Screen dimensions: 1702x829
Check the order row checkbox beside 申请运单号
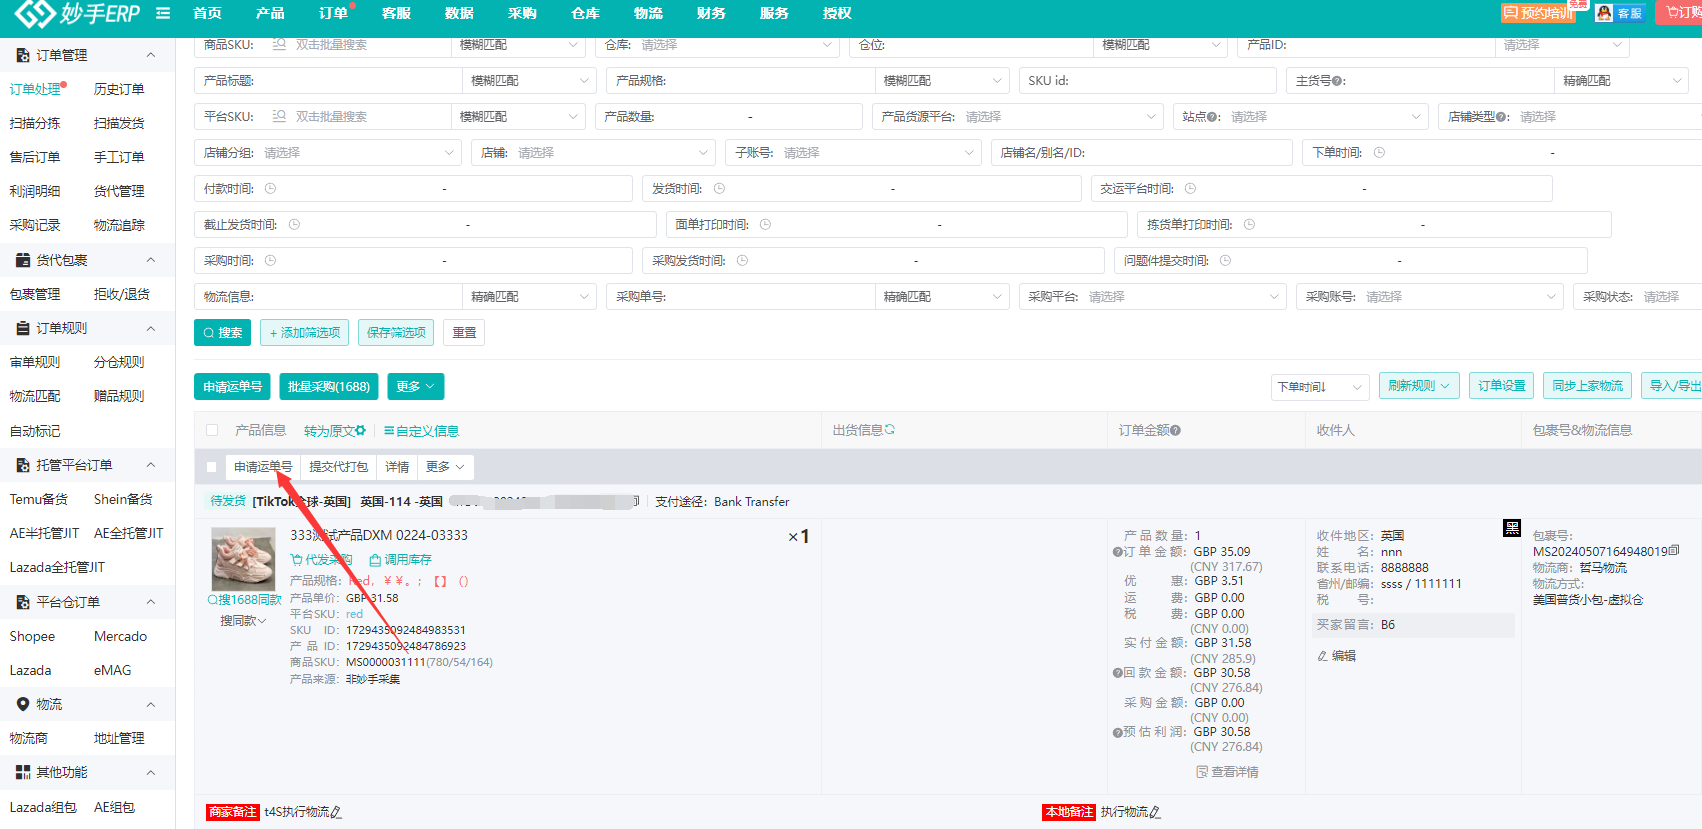click(x=212, y=467)
